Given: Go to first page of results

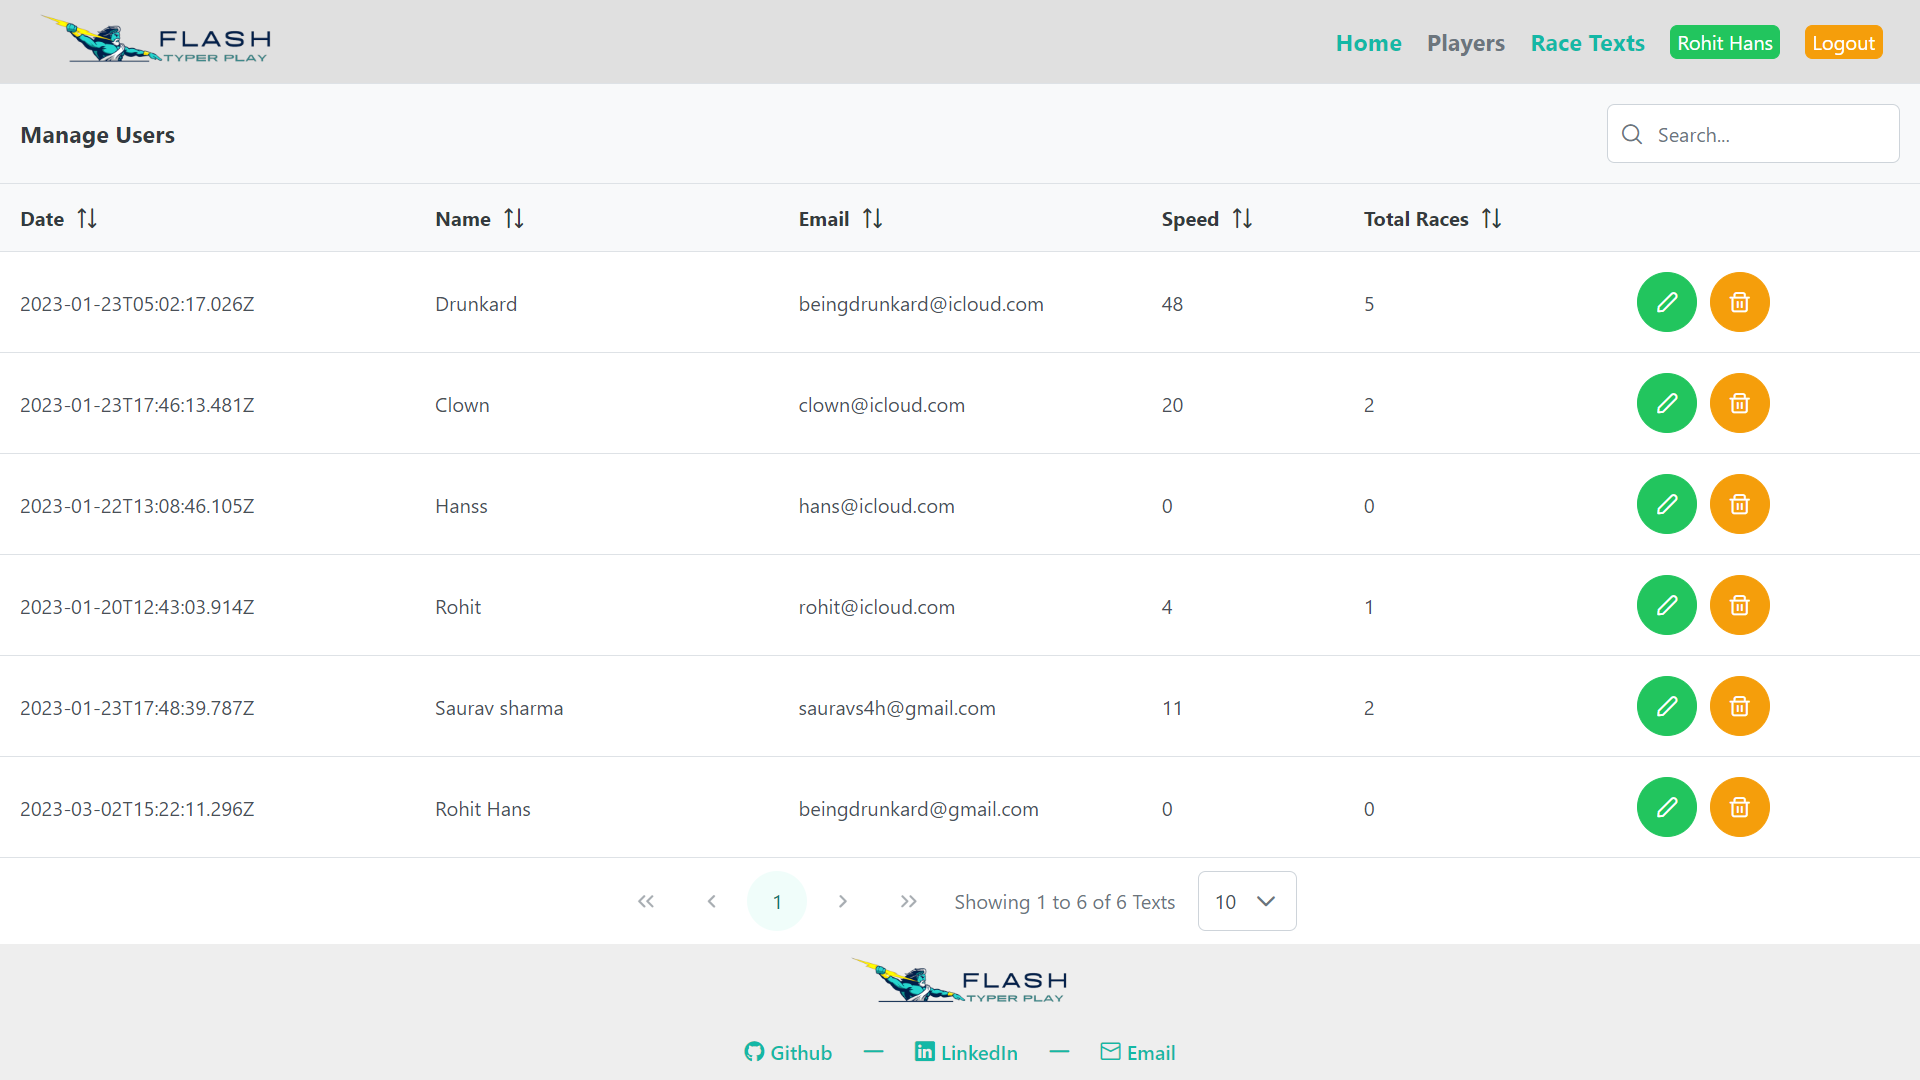Looking at the screenshot, I should [x=646, y=901].
